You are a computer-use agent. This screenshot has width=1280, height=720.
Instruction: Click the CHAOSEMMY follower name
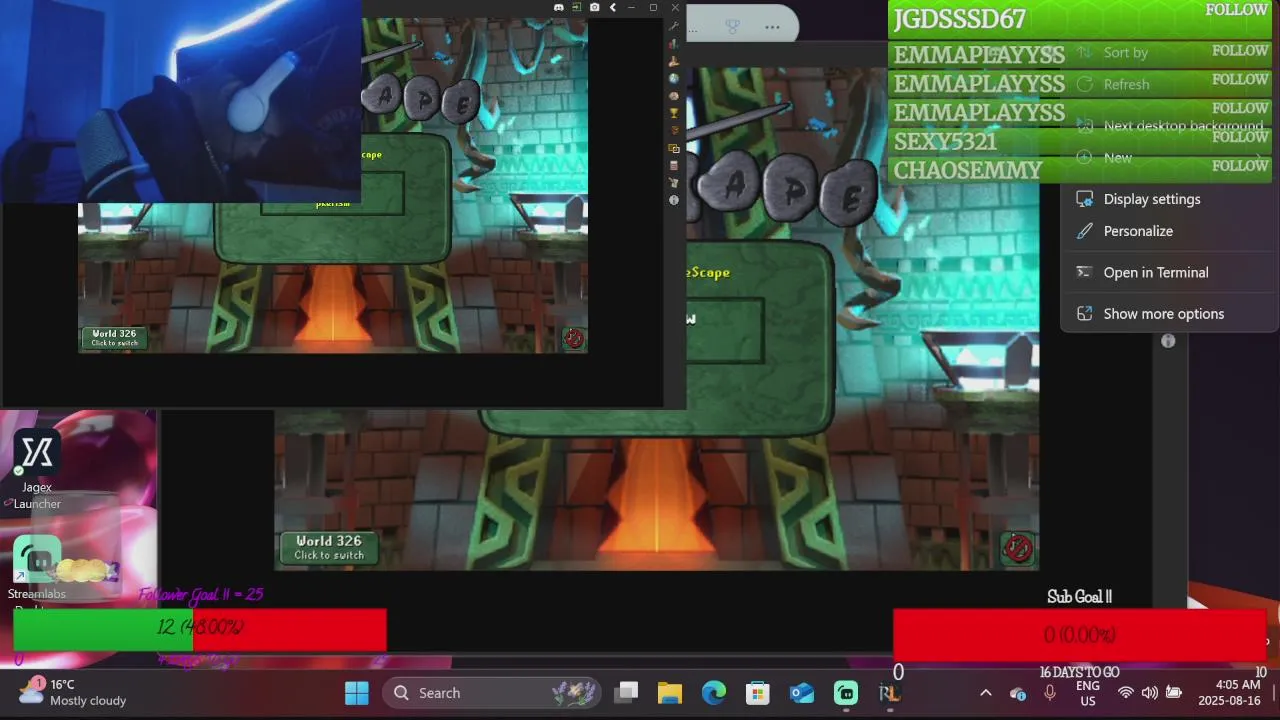[x=968, y=170]
